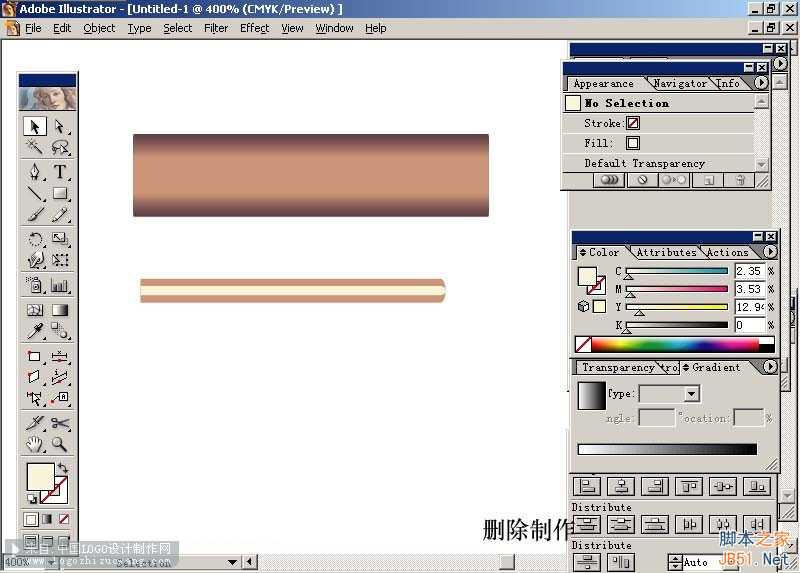
Task: Choose the Mesh tool
Action: [35, 310]
